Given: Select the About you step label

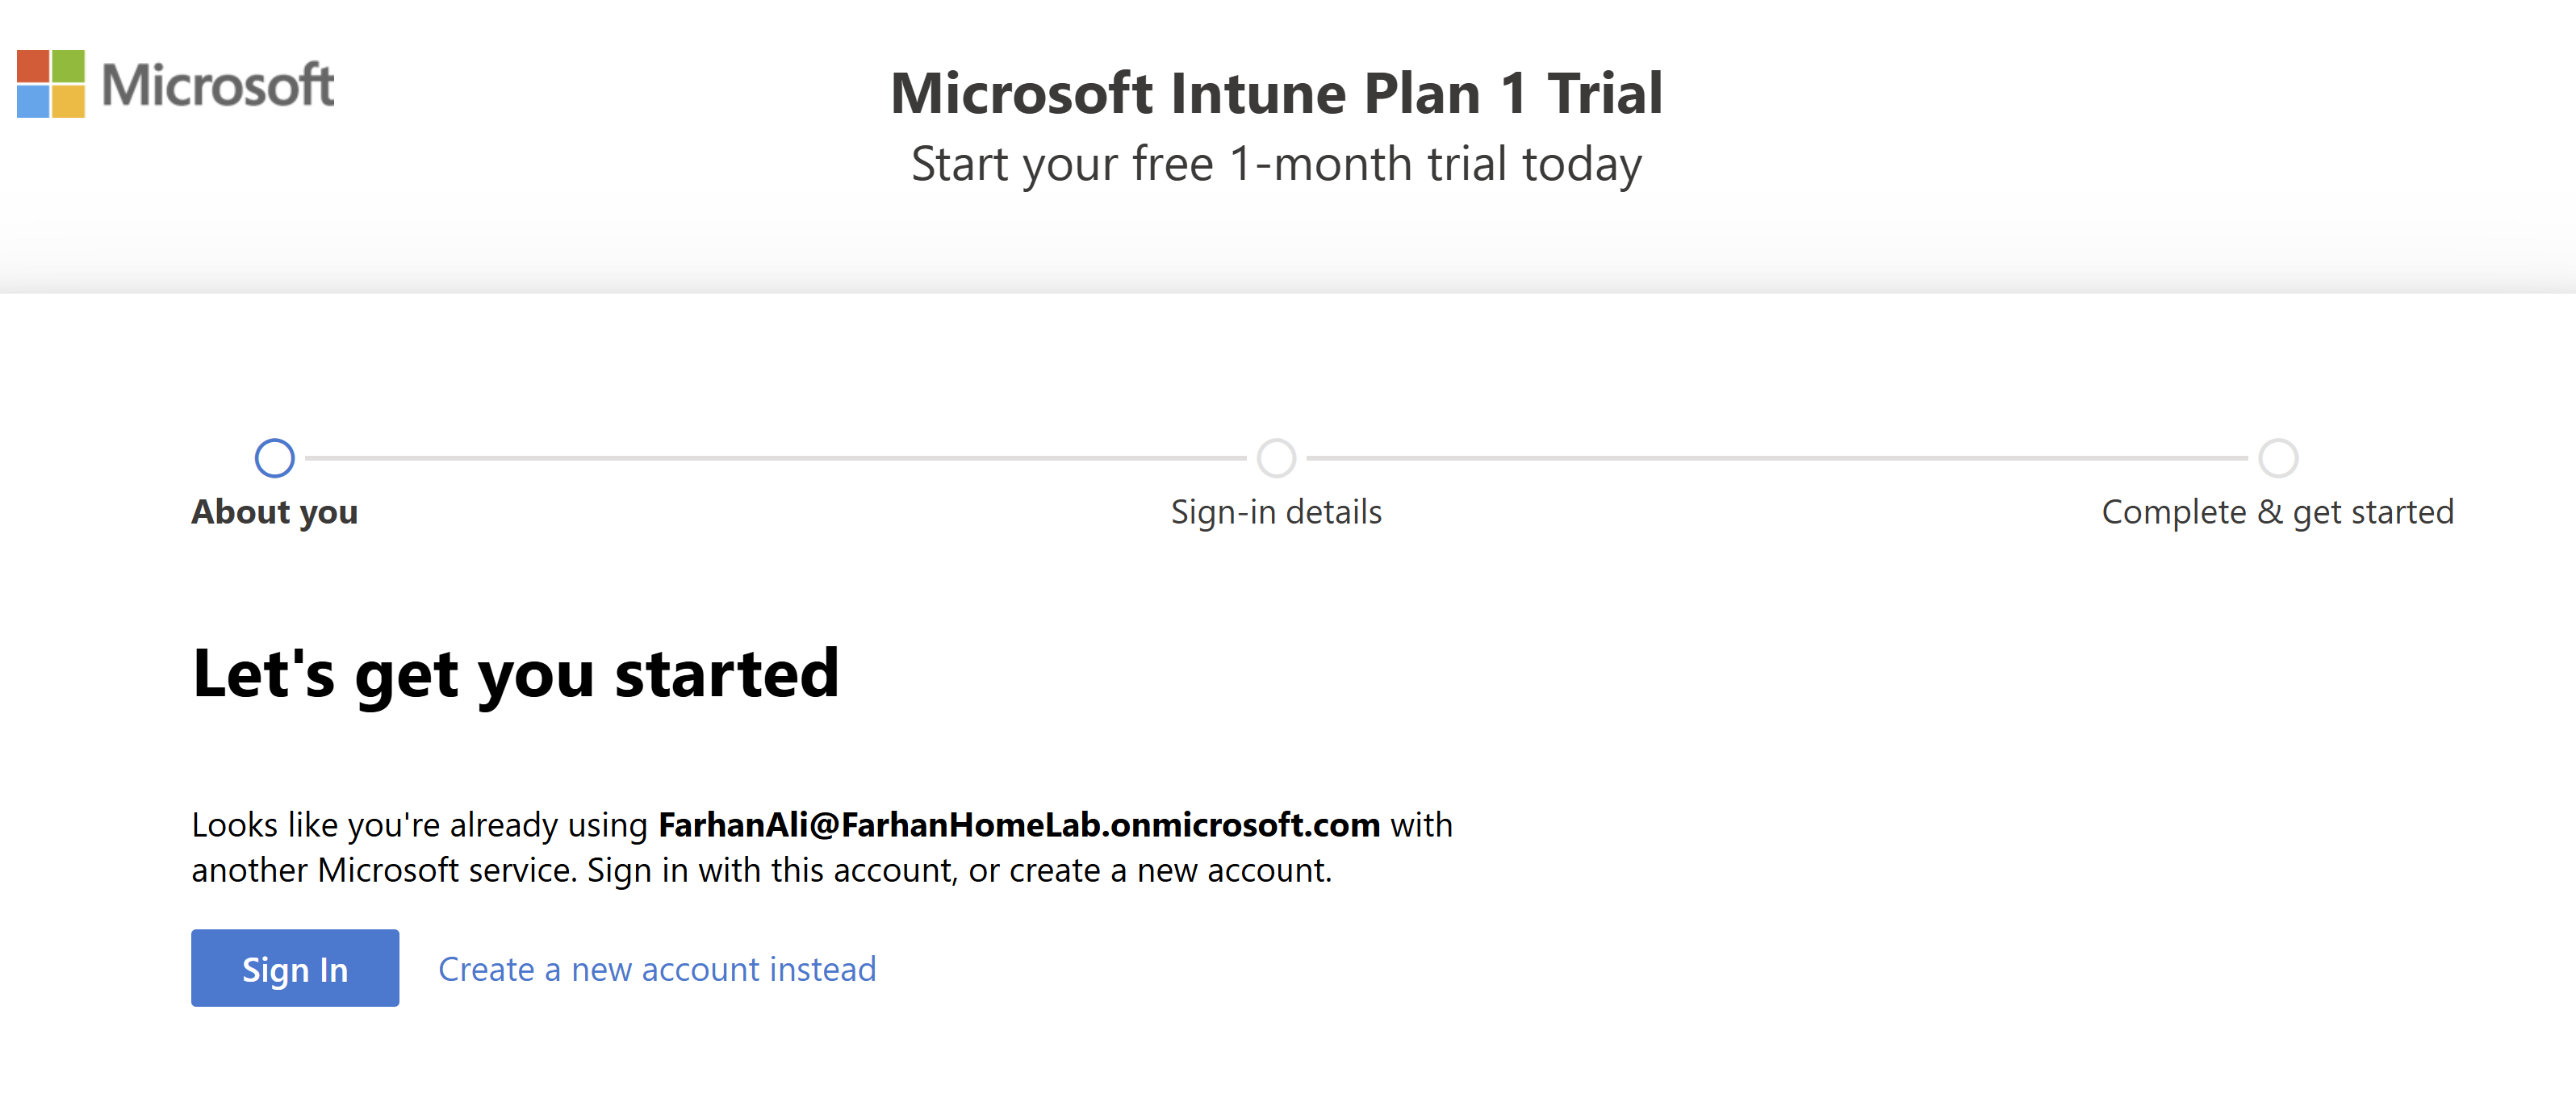Looking at the screenshot, I should (274, 512).
